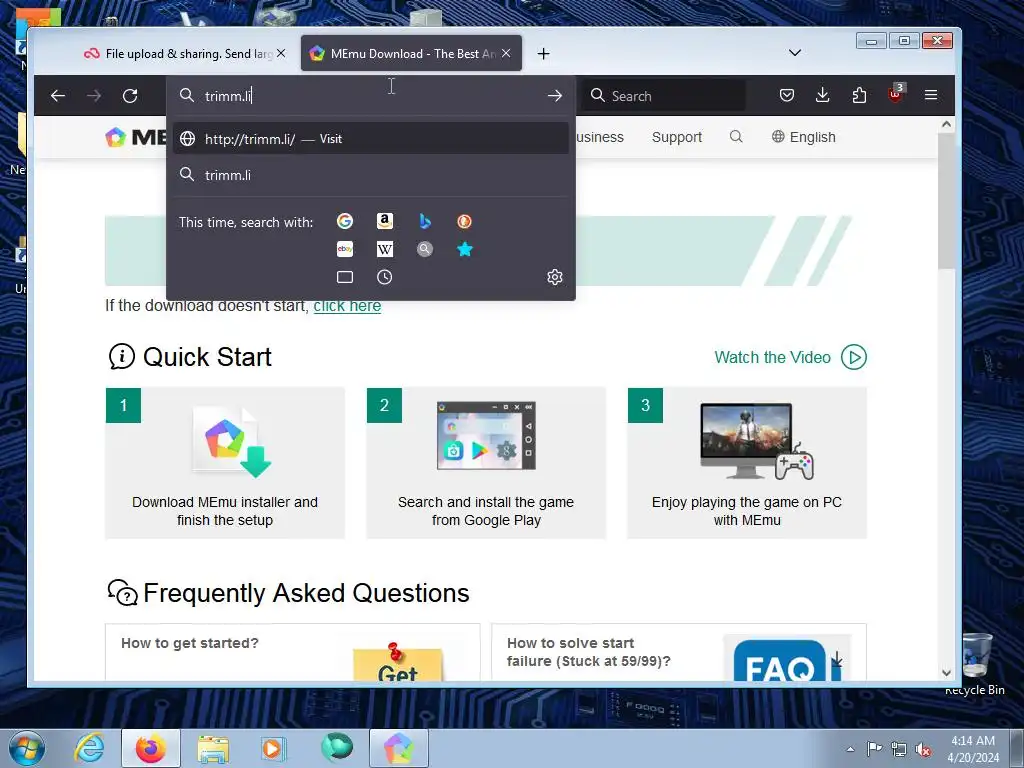Screen dimensions: 1024x768
Task: Click the page scroll-down arrow
Action: pyautogui.click(x=946, y=672)
